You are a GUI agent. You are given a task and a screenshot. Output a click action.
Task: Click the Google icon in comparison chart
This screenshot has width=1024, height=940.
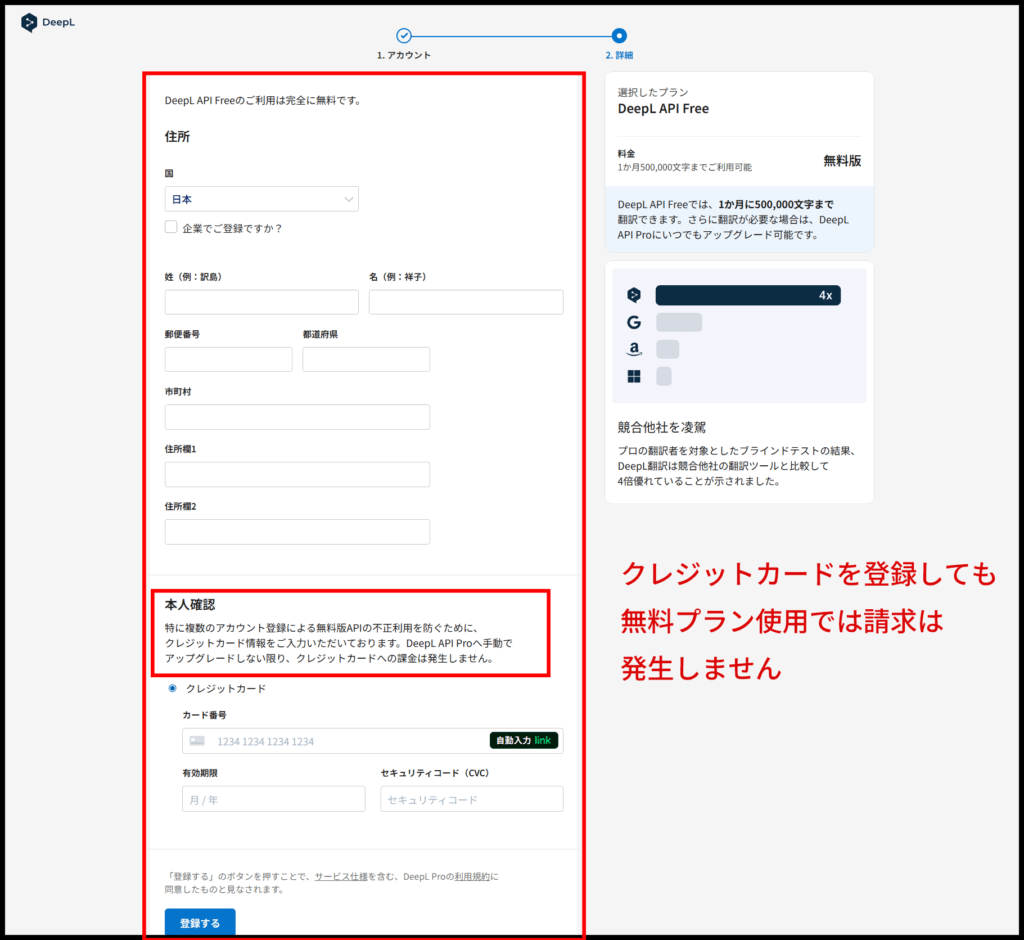click(633, 322)
